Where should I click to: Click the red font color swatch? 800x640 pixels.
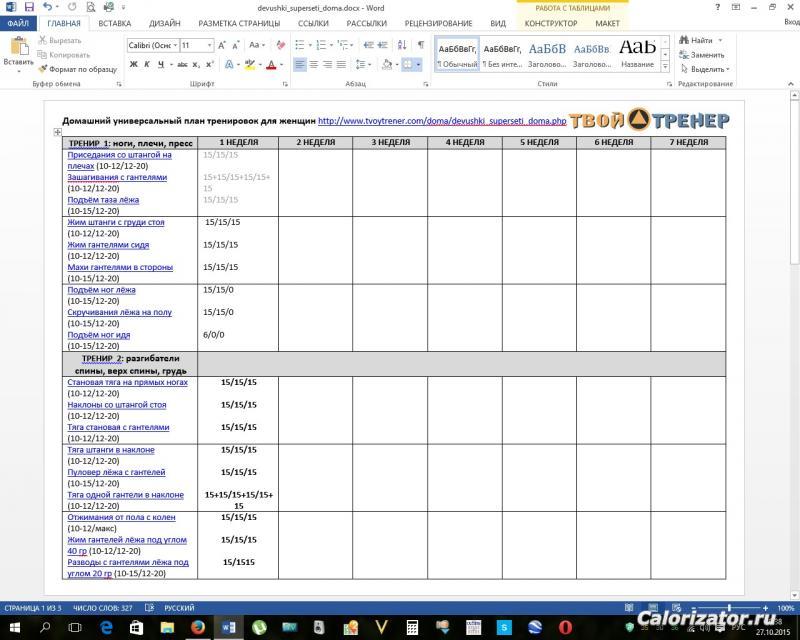[x=270, y=64]
